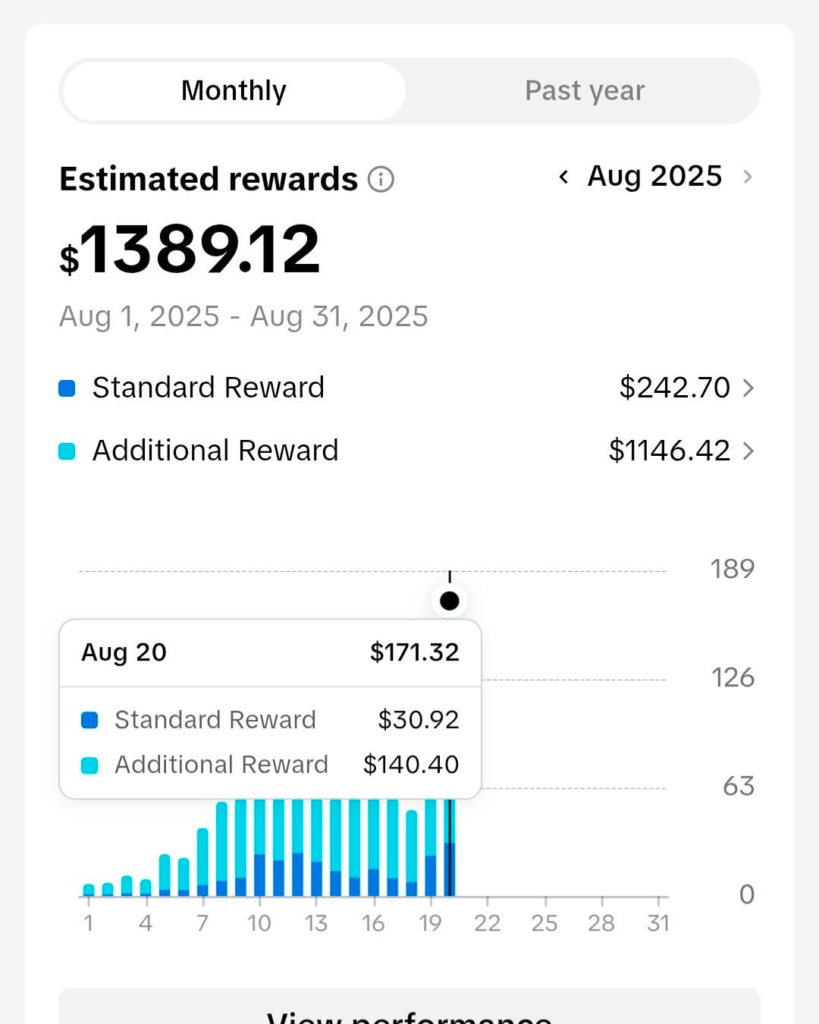Select the chart bar for day 1
Viewport: 819px width, 1024px height.
89,890
